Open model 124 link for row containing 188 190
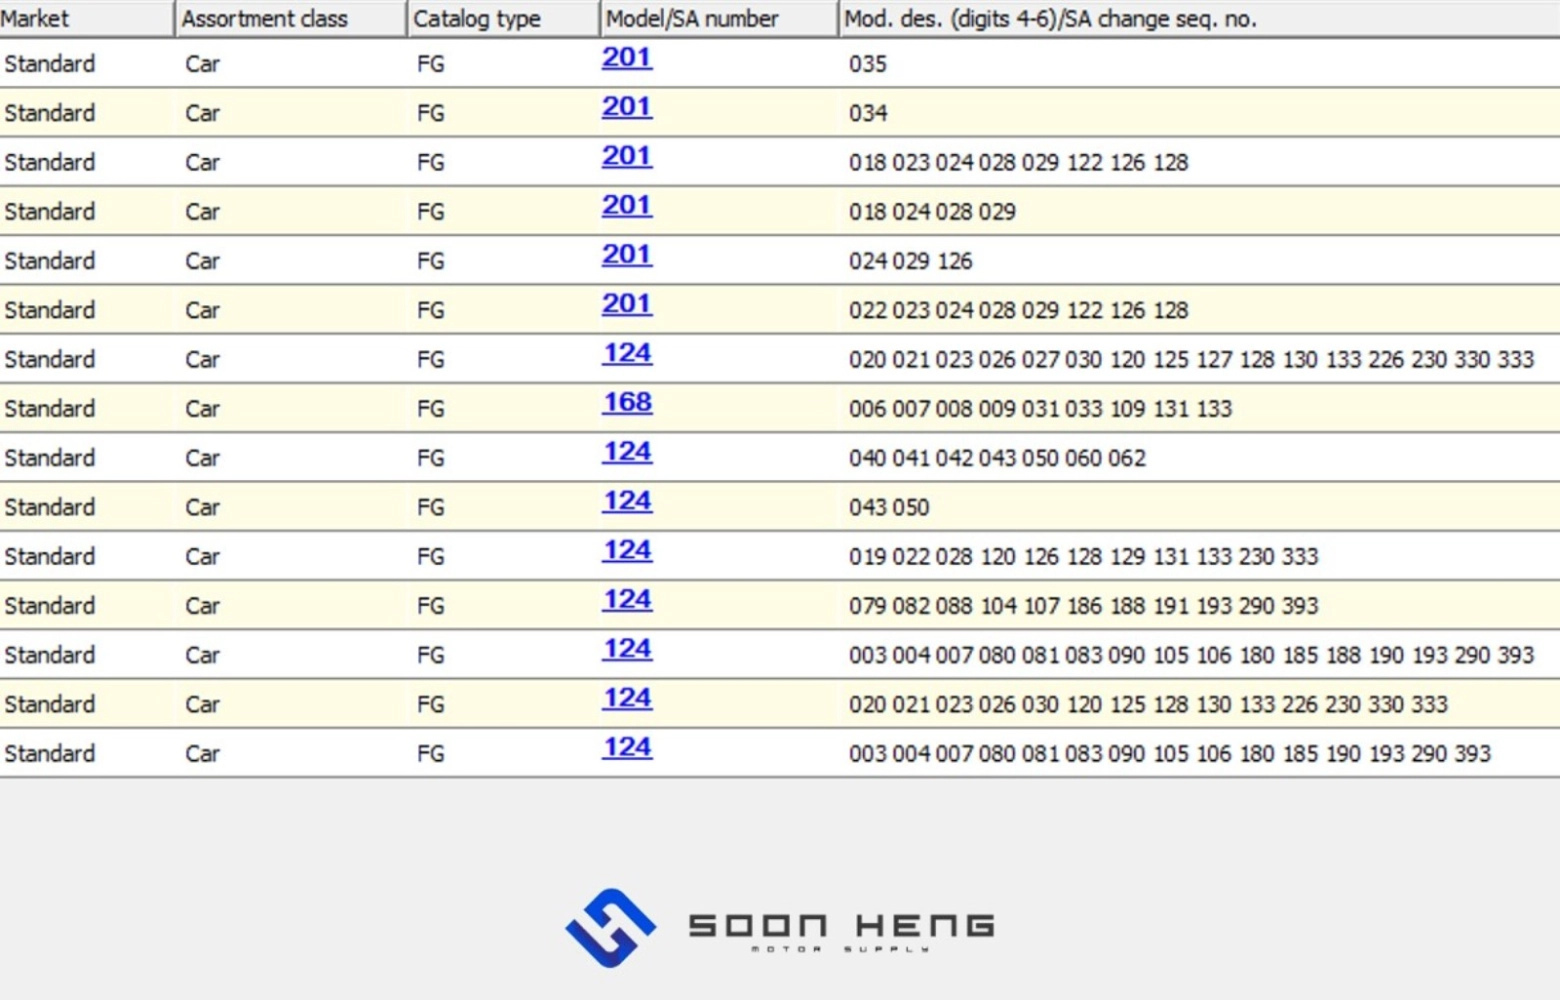The width and height of the screenshot is (1560, 1000). point(627,649)
